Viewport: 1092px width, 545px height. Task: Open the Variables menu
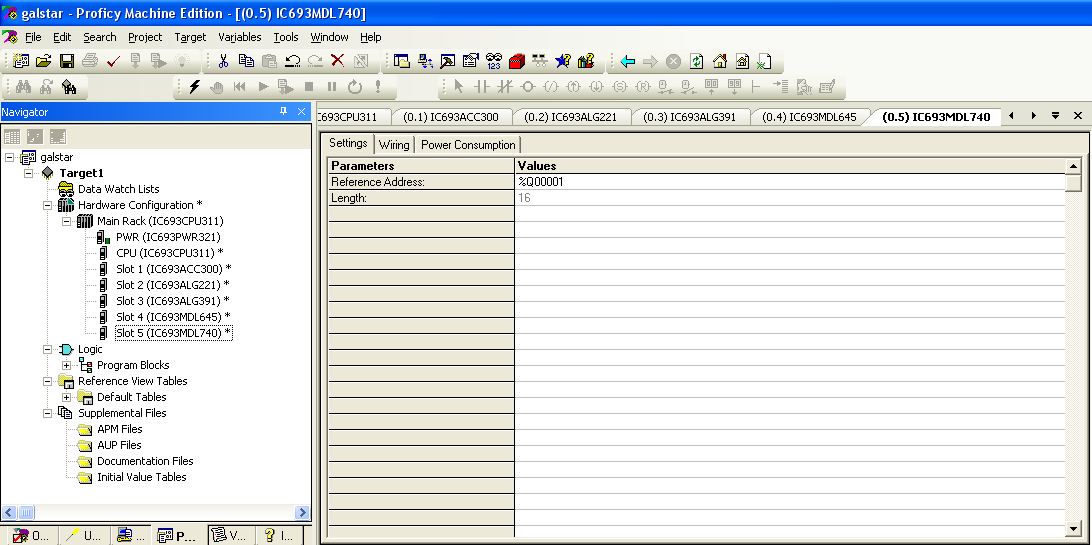(x=240, y=37)
